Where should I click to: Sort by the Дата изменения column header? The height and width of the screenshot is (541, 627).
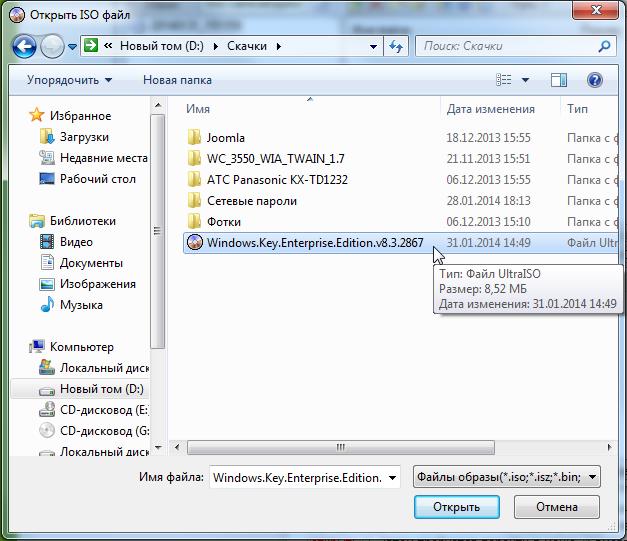(490, 109)
